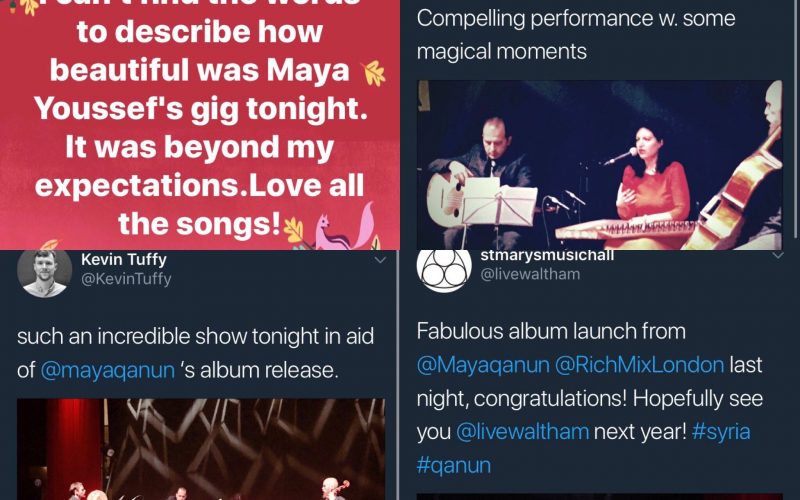The image size is (800, 500).
Task: Follow the #qanun hashtag
Action: [x=454, y=465]
